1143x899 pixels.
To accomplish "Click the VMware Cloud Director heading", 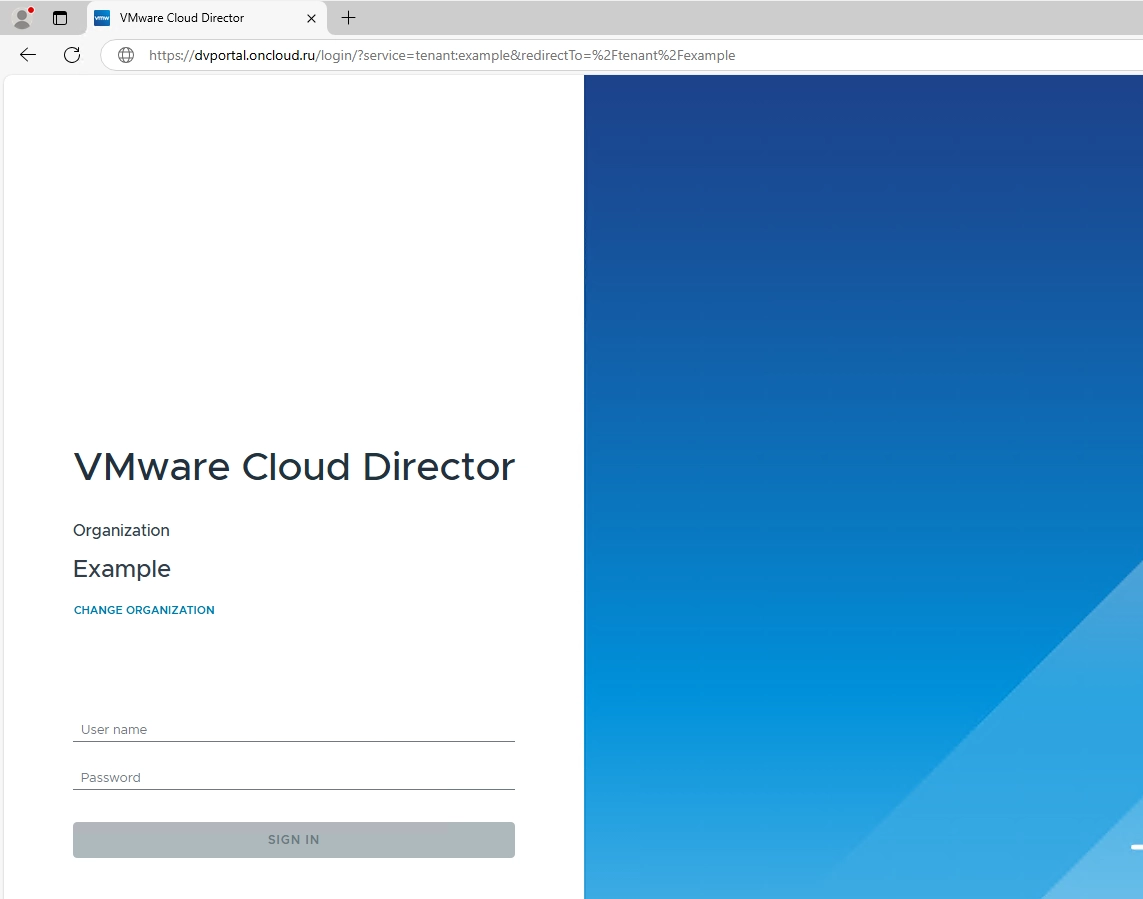I will coord(294,467).
